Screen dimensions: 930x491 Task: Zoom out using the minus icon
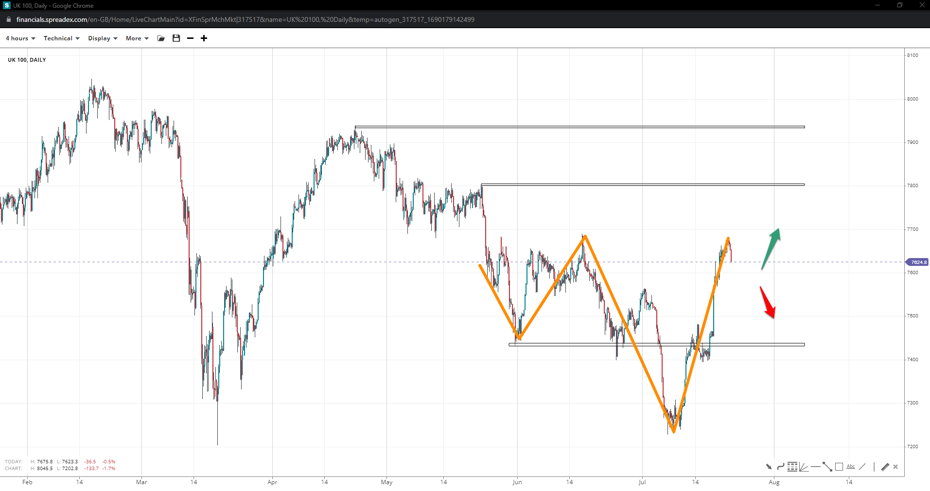[190, 39]
